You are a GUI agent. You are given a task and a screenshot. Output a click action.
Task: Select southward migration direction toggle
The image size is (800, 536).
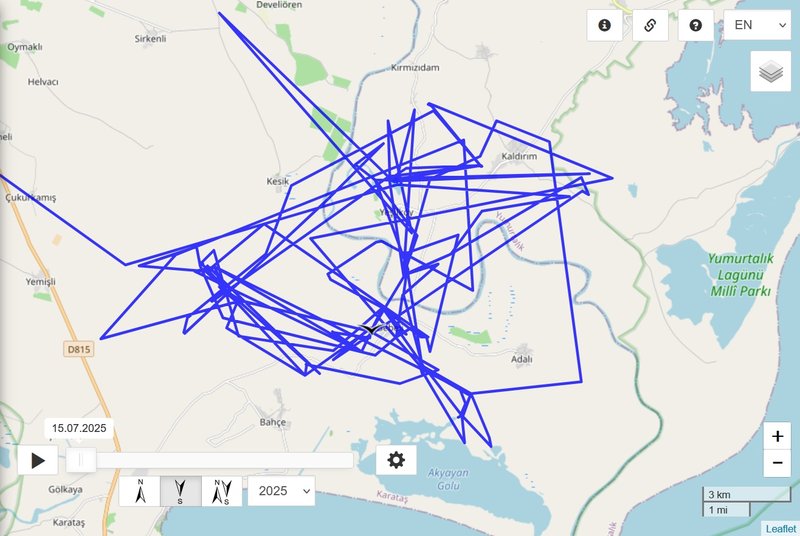click(x=181, y=491)
